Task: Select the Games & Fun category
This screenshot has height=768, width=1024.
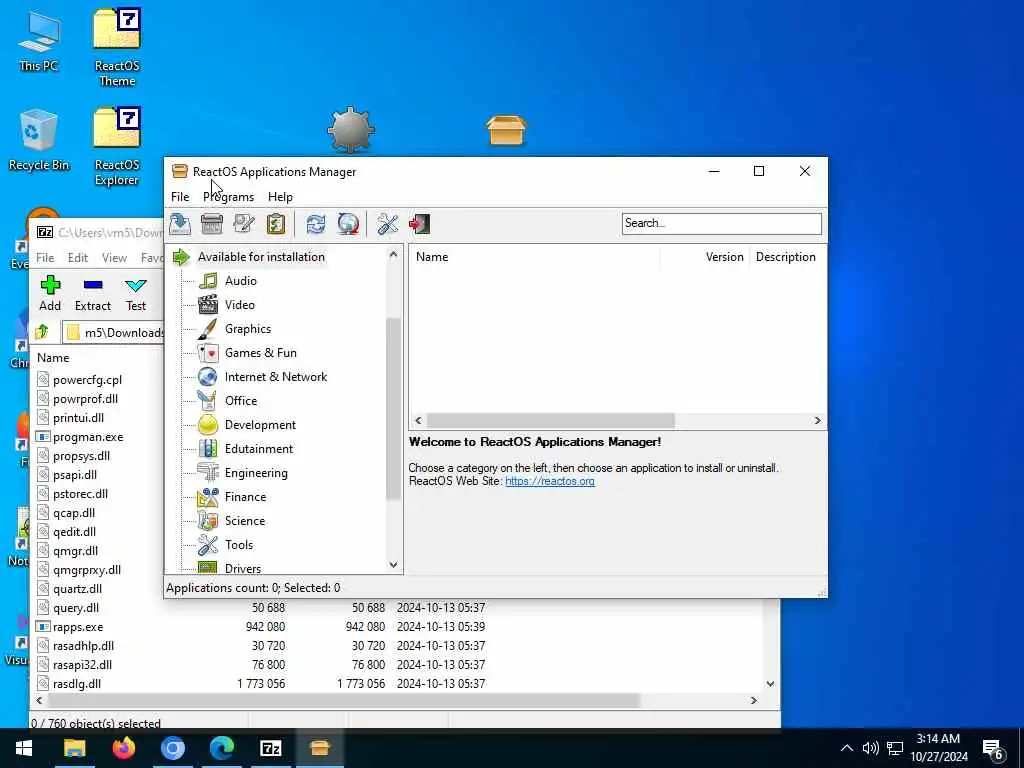Action: click(x=261, y=353)
